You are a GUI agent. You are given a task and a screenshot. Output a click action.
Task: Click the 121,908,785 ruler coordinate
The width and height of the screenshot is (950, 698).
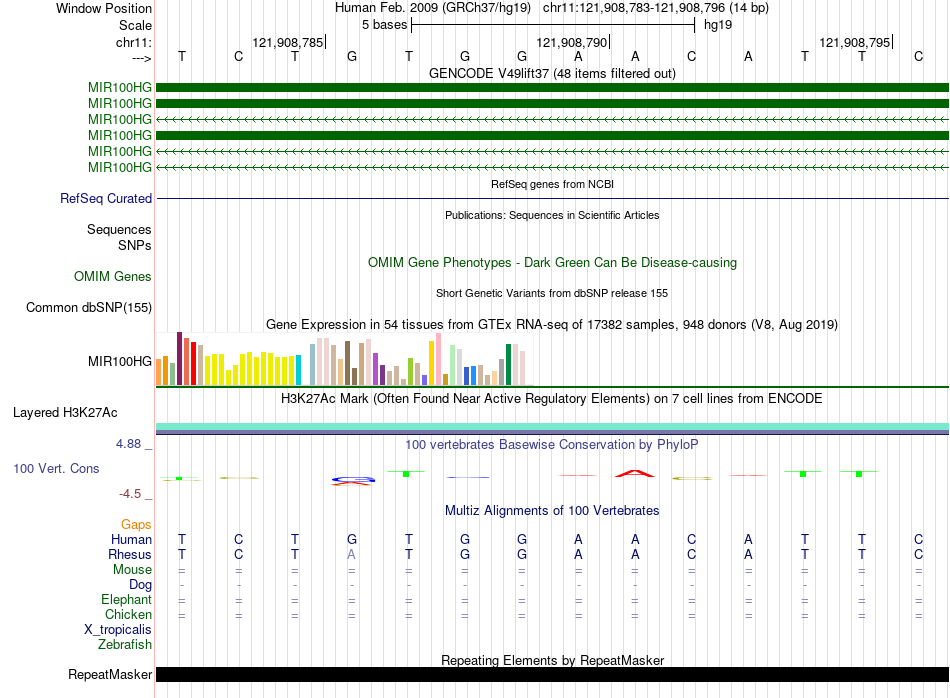tap(288, 42)
